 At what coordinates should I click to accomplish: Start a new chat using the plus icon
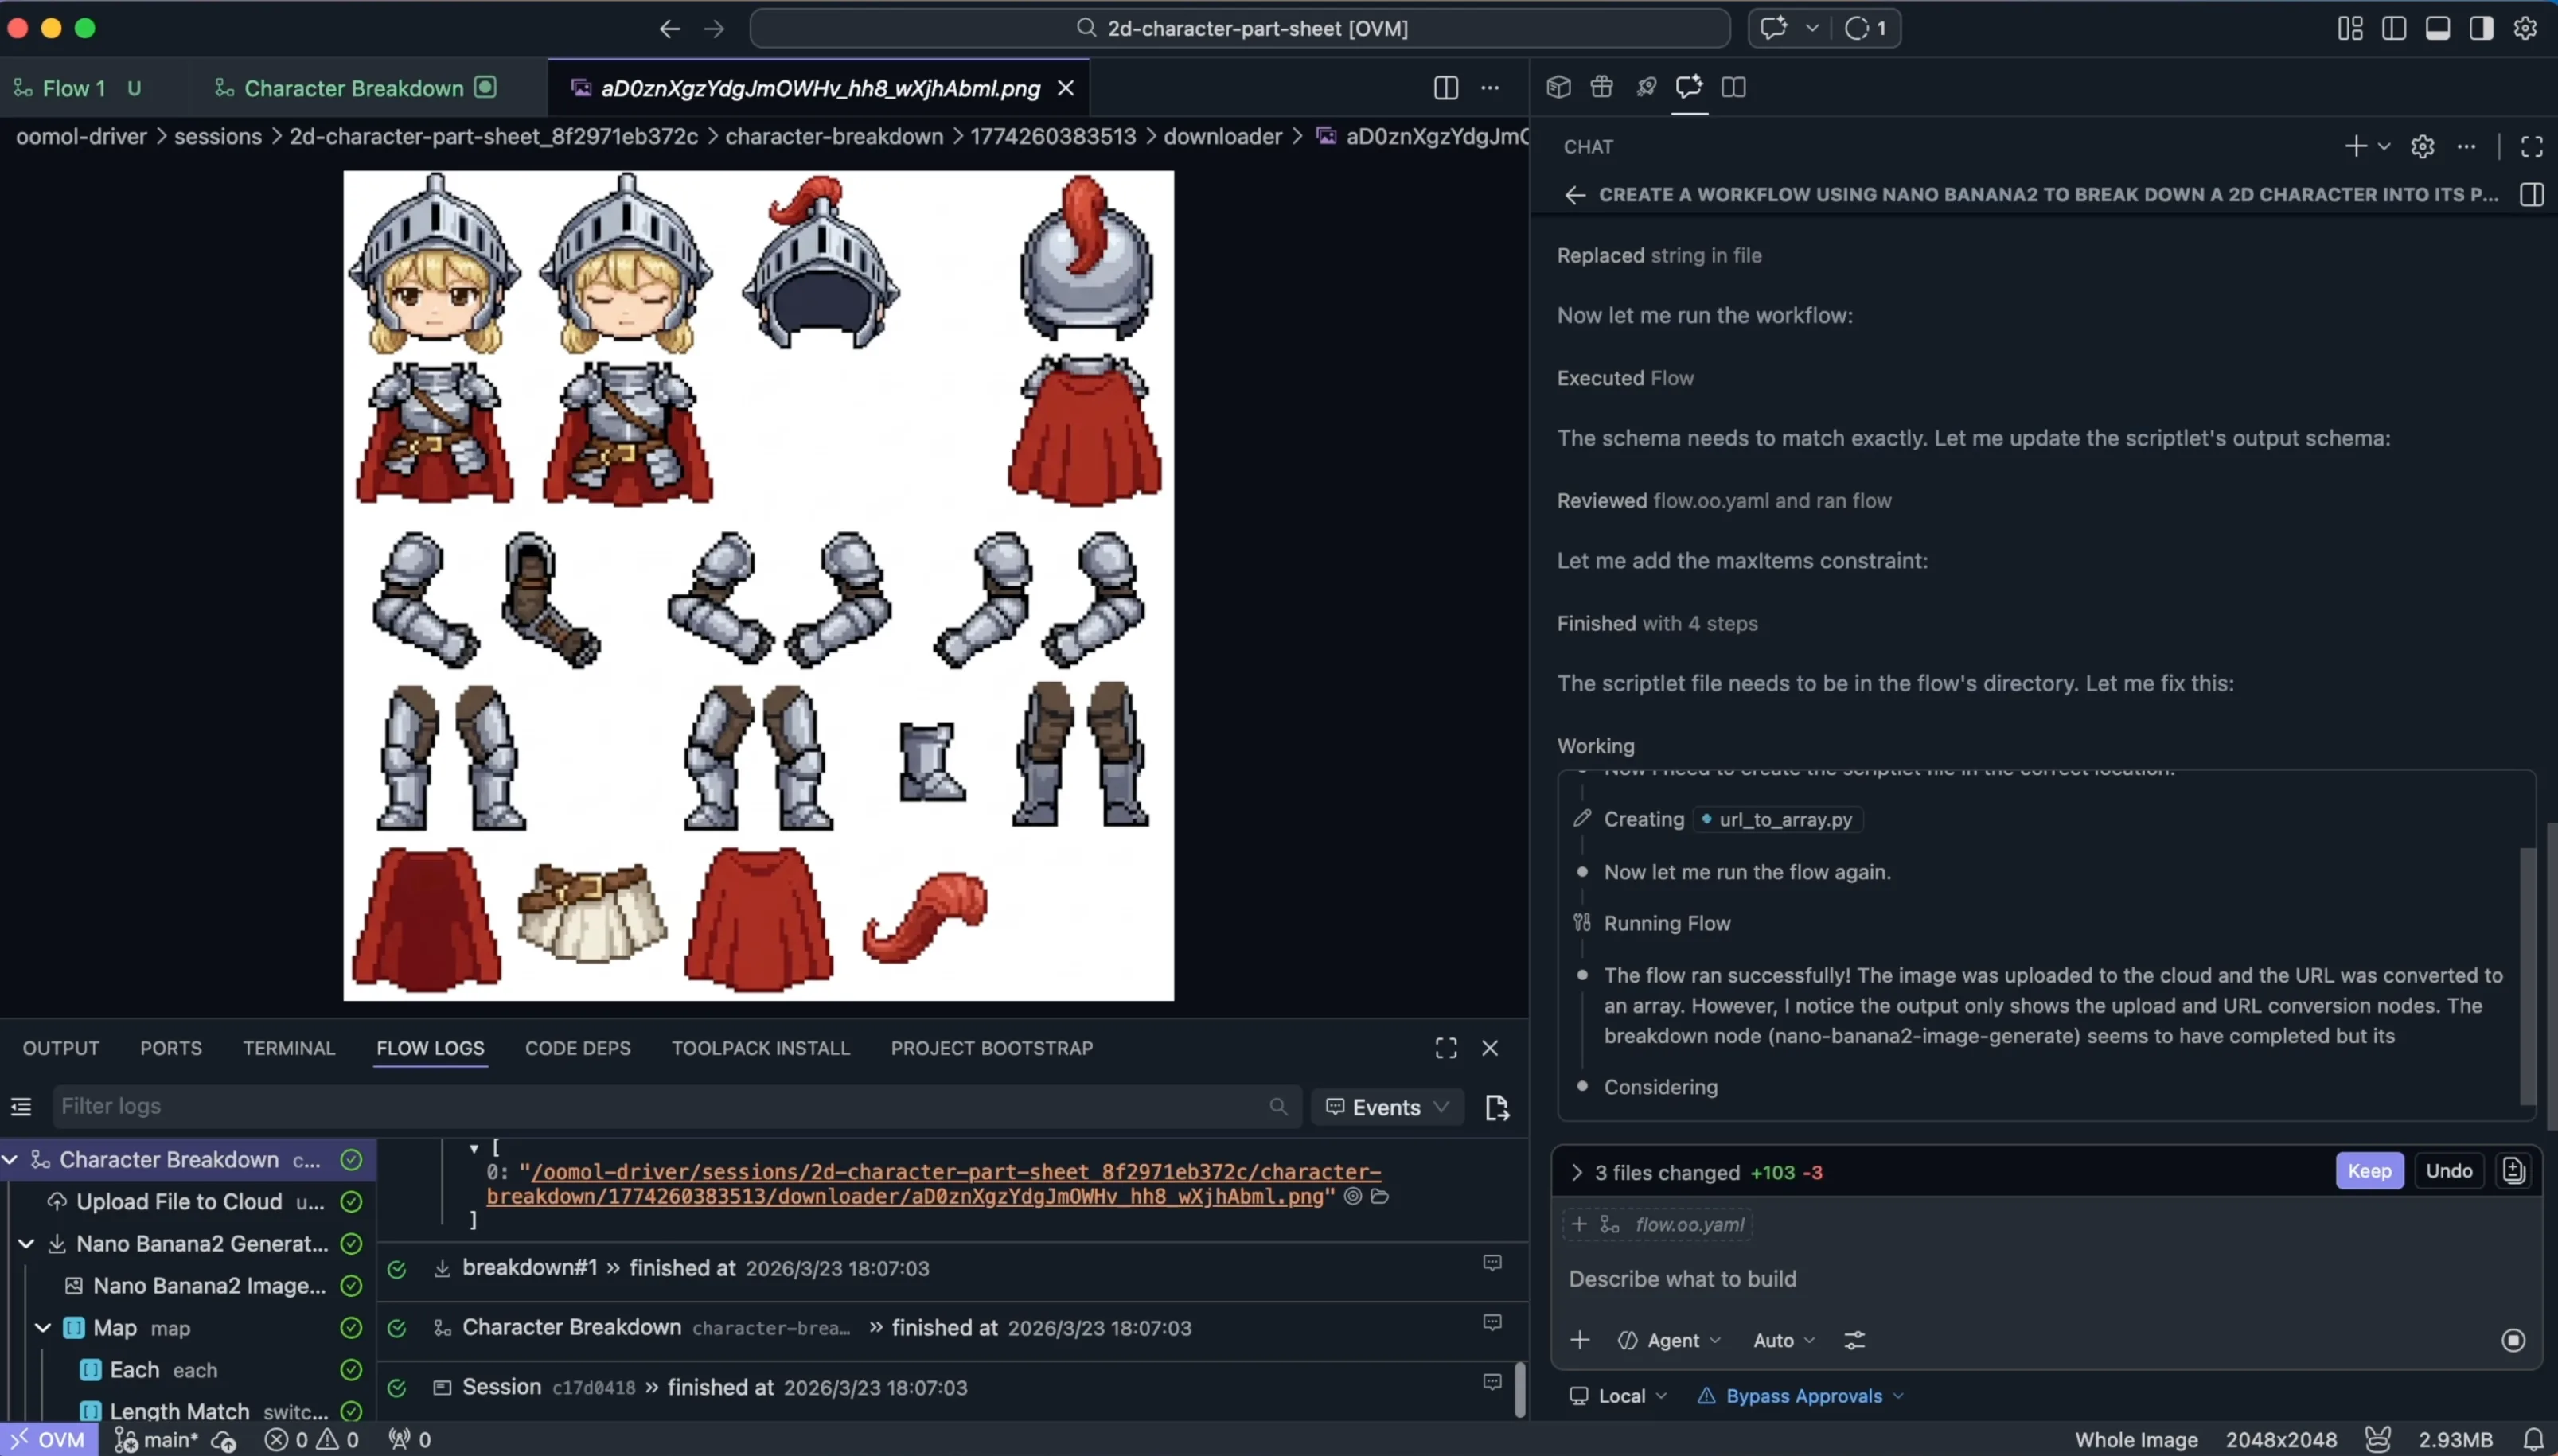2356,146
